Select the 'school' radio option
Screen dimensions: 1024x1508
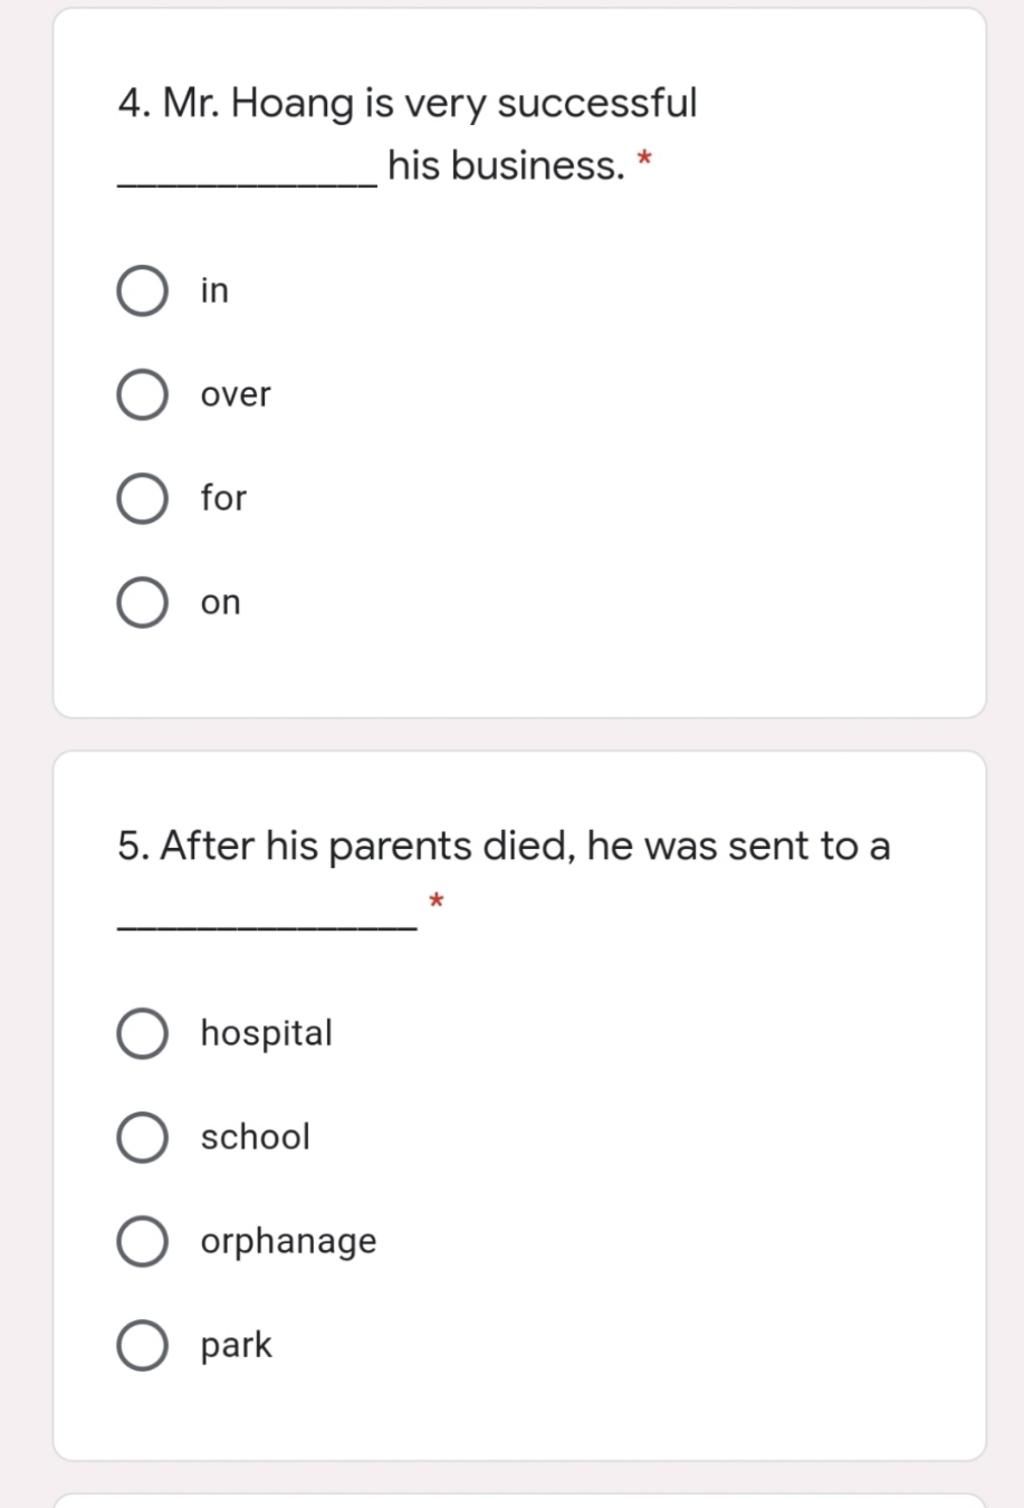pyautogui.click(x=142, y=1137)
